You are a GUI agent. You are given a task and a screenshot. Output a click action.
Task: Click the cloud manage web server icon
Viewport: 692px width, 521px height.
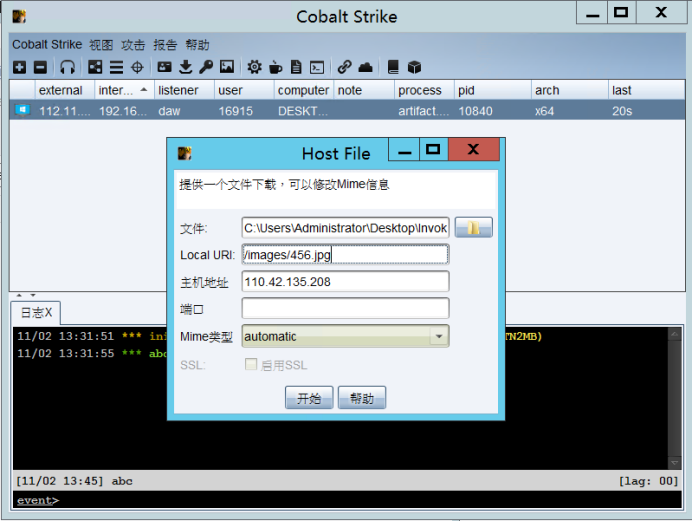click(365, 67)
